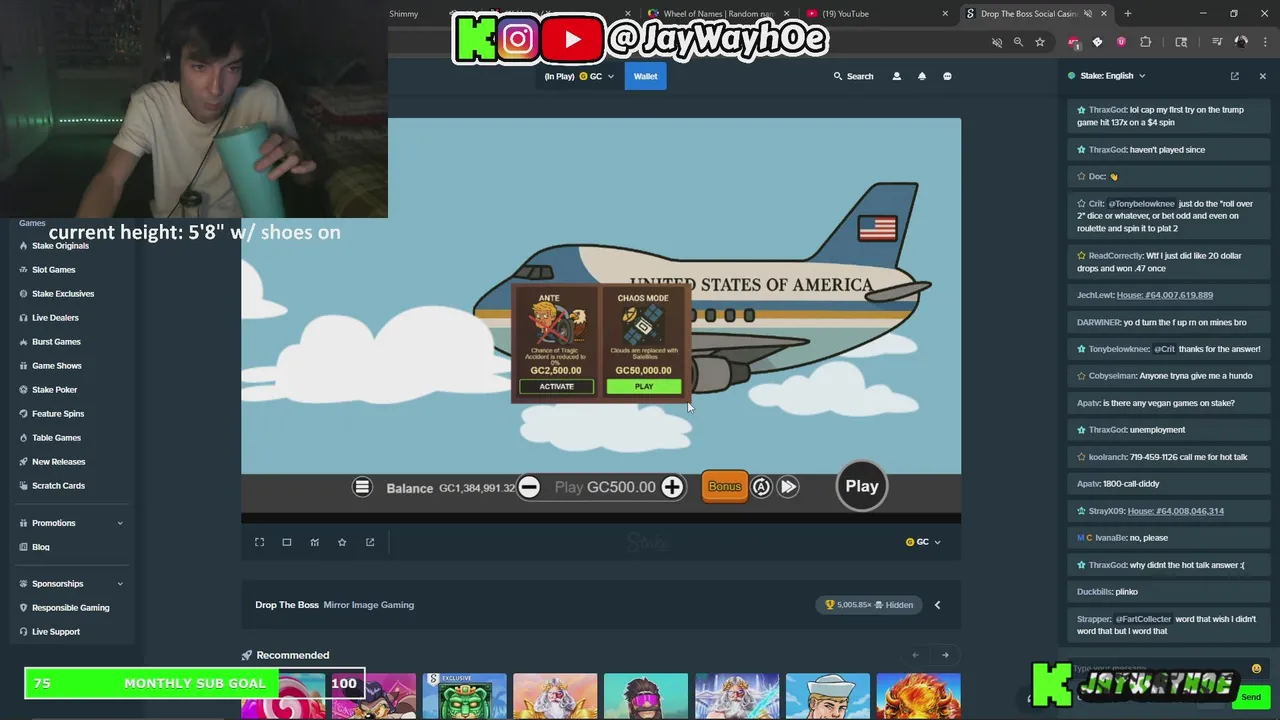Screen dimensions: 1280x720
Task: Open game in pop-out window icon
Action: point(370,542)
